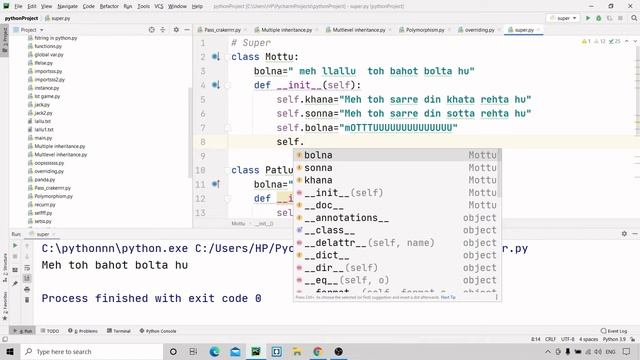Open search everywhere magnifier icon

pyautogui.click(x=634, y=18)
